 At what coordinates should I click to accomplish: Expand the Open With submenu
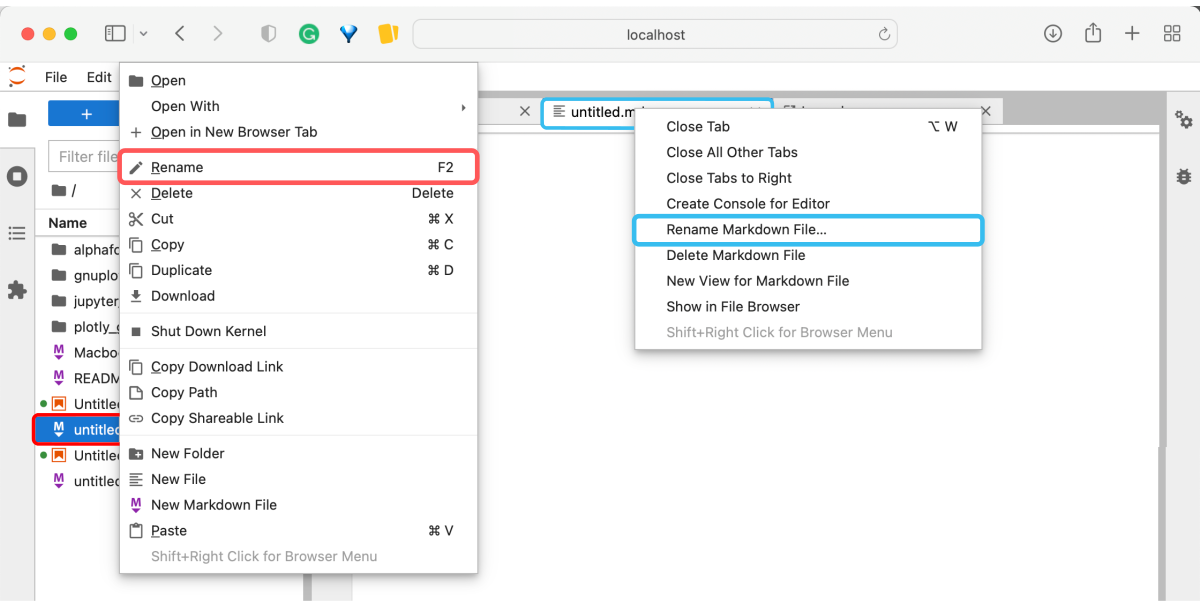[x=300, y=106]
